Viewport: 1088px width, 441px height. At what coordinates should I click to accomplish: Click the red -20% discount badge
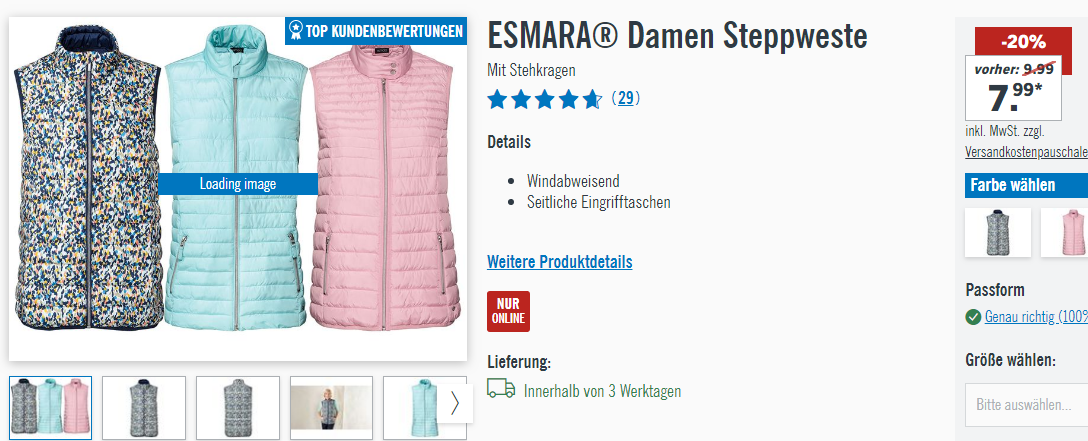(x=1023, y=42)
